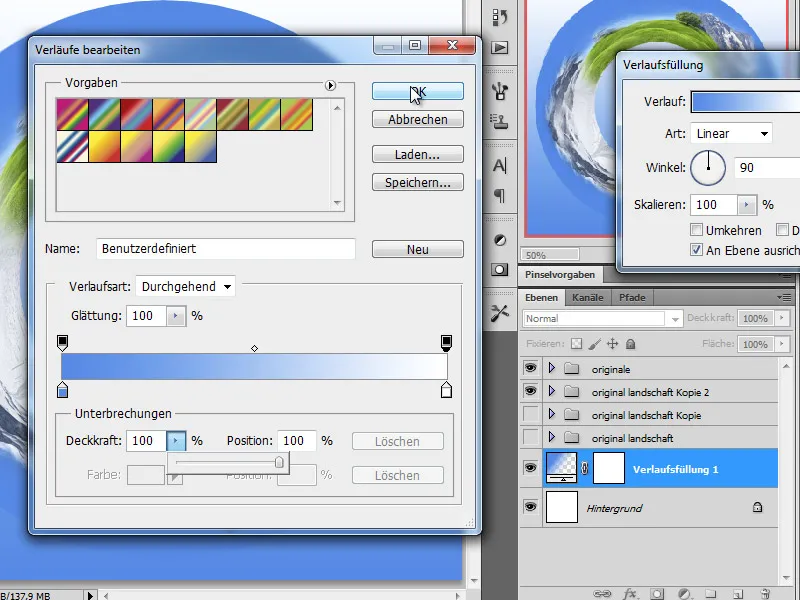
Task: Click the Deckkraft arrow under Unterbrechungen
Action: (176, 440)
